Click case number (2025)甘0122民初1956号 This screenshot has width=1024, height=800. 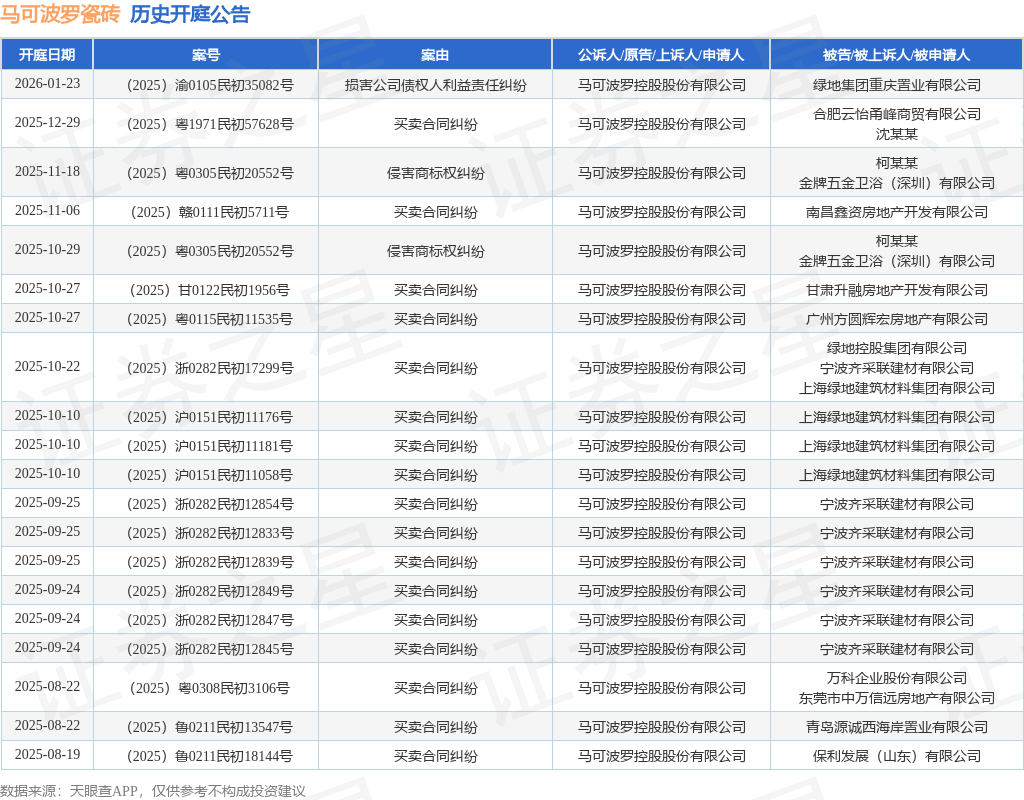(210, 290)
